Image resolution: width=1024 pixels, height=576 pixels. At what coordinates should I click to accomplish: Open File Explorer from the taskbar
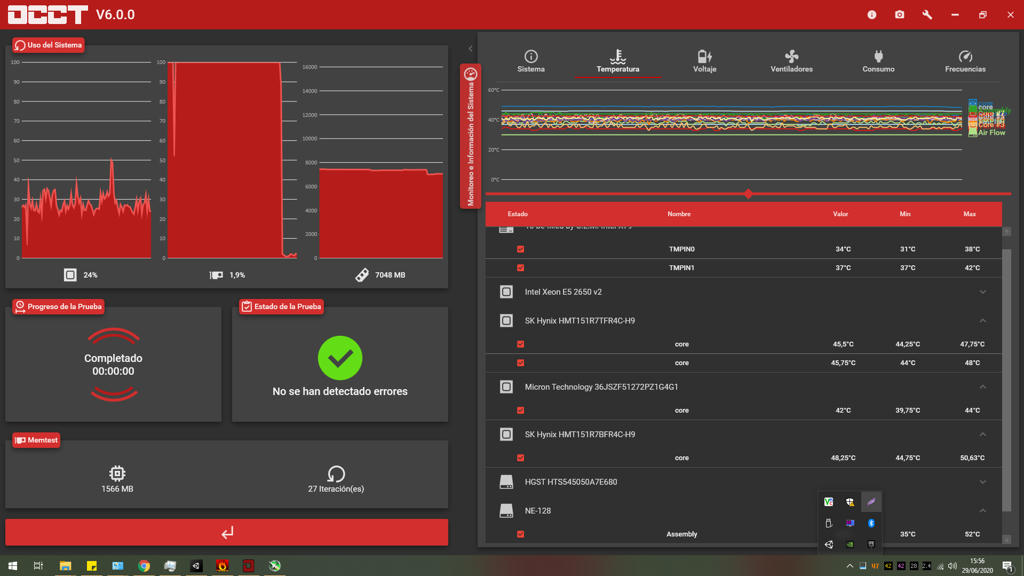65,566
